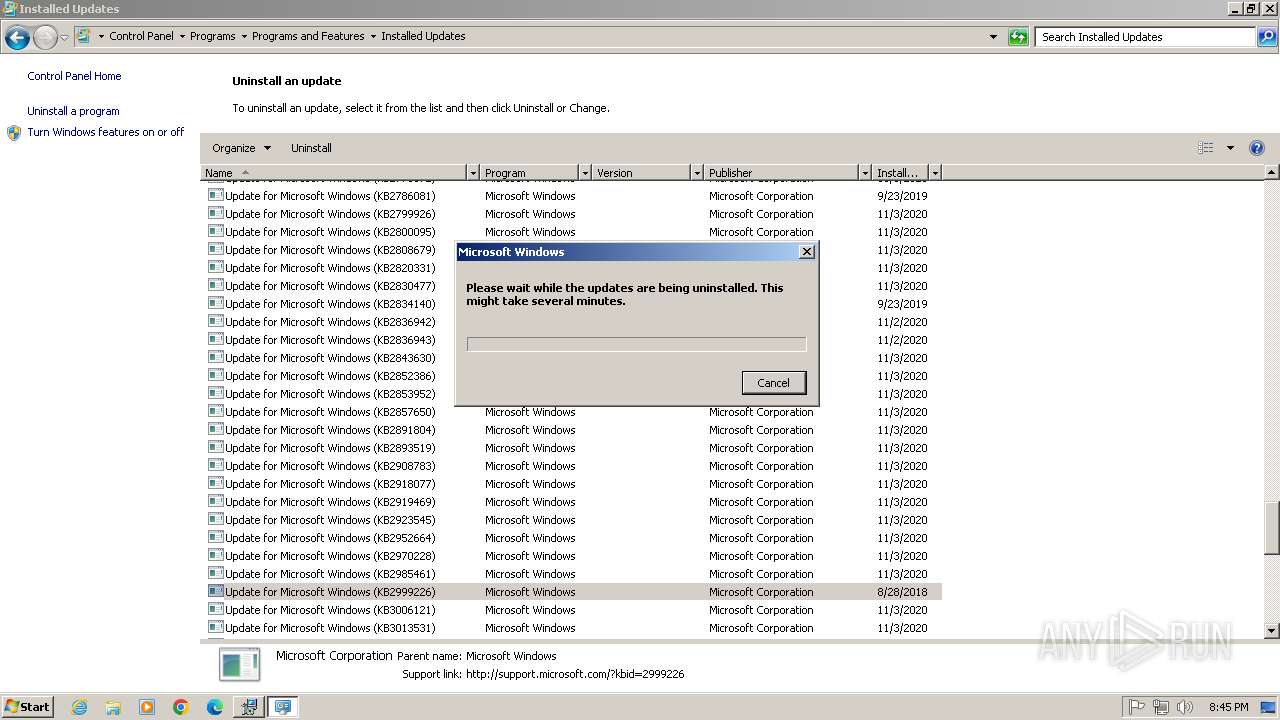Image resolution: width=1280 pixels, height=720 pixels.
Task: Open the Program column filter dropdown
Action: 585,173
